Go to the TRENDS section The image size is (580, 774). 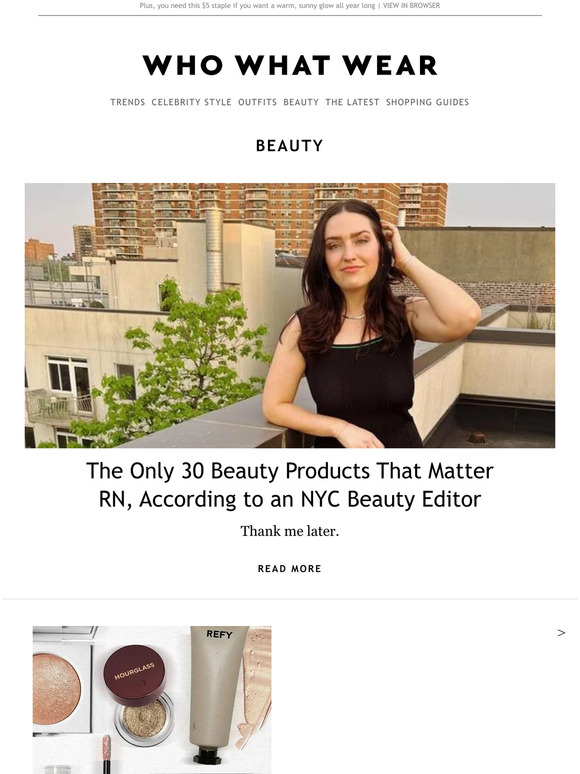point(128,102)
